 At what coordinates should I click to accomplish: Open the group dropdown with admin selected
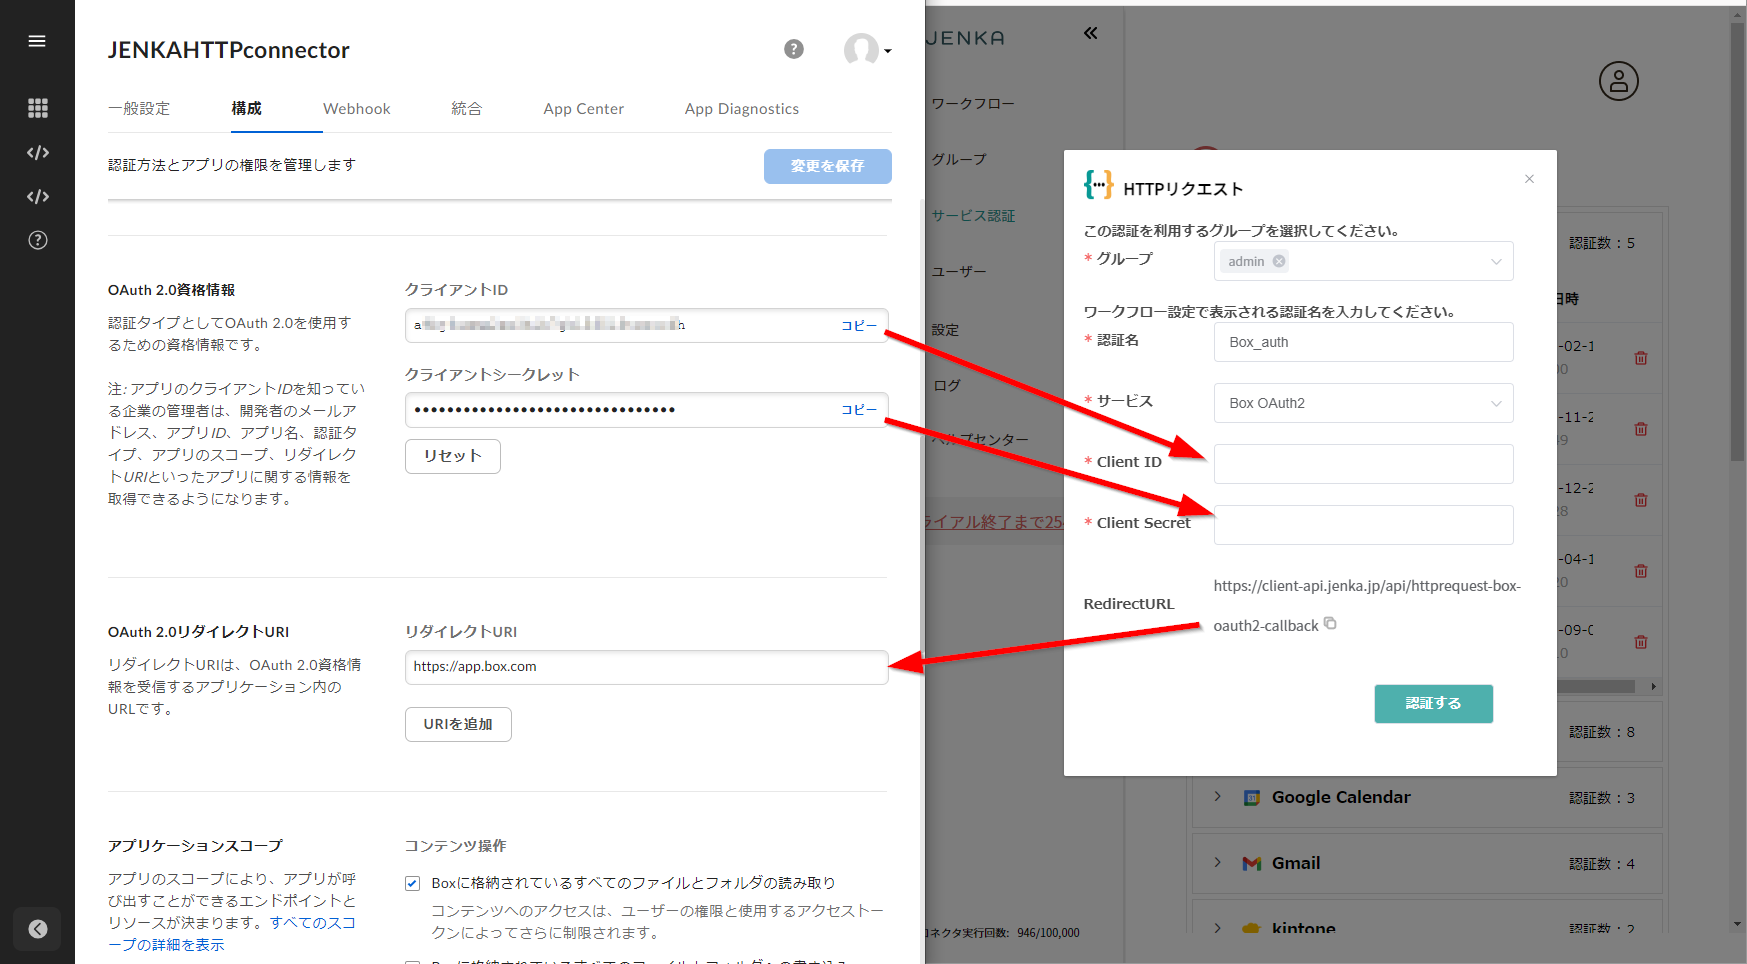(1363, 261)
